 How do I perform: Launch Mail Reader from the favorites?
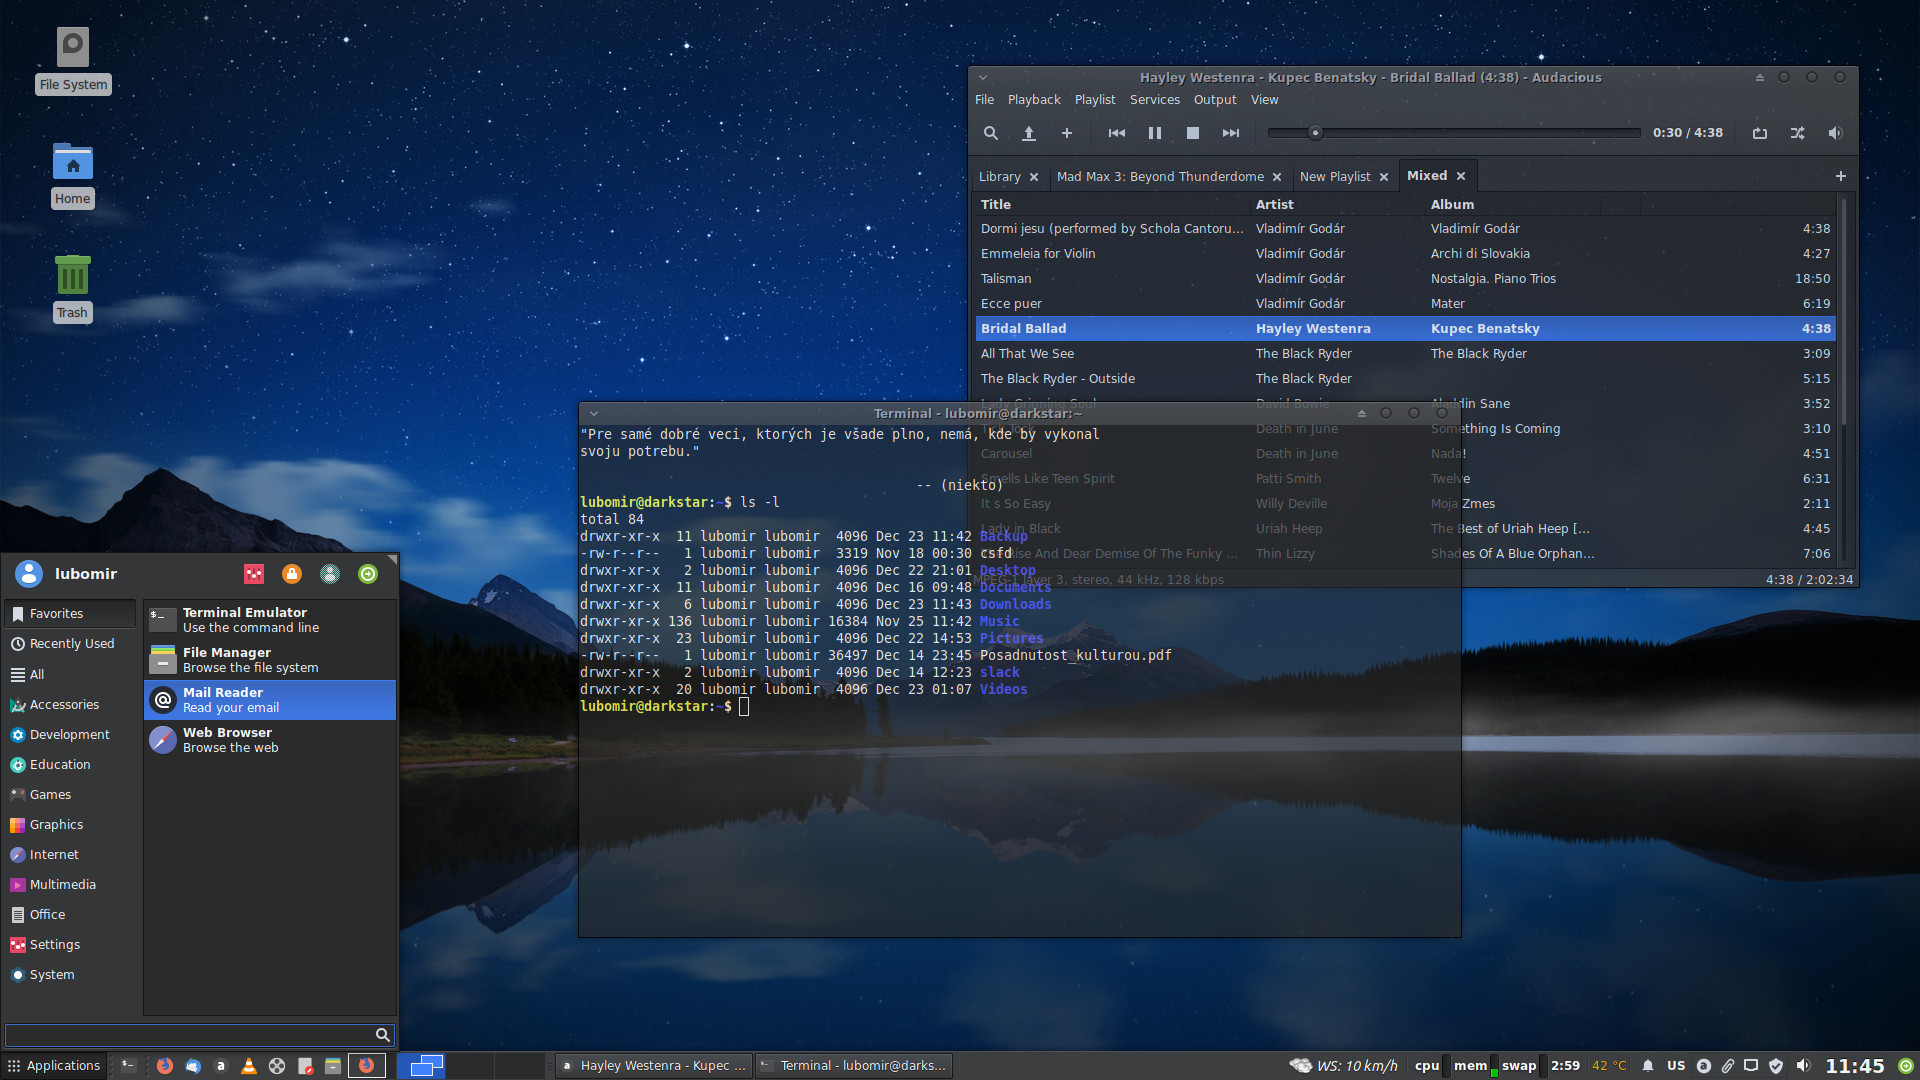click(270, 700)
